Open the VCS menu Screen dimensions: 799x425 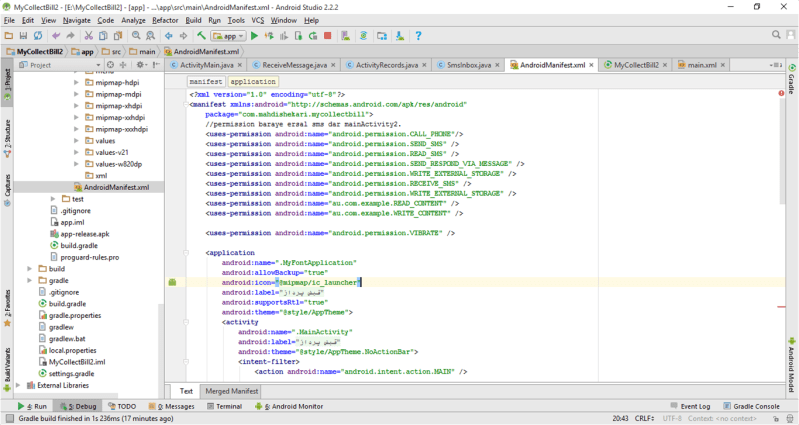tap(258, 20)
